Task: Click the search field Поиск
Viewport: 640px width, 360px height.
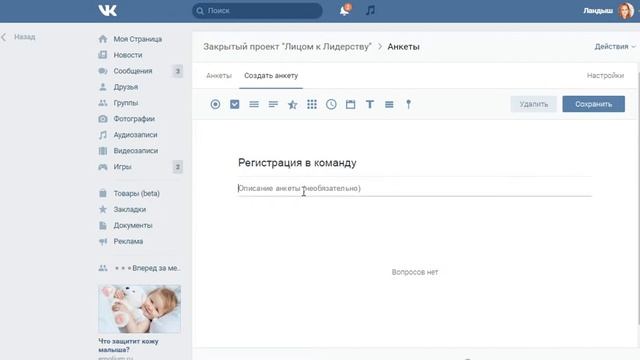Action: (x=257, y=11)
